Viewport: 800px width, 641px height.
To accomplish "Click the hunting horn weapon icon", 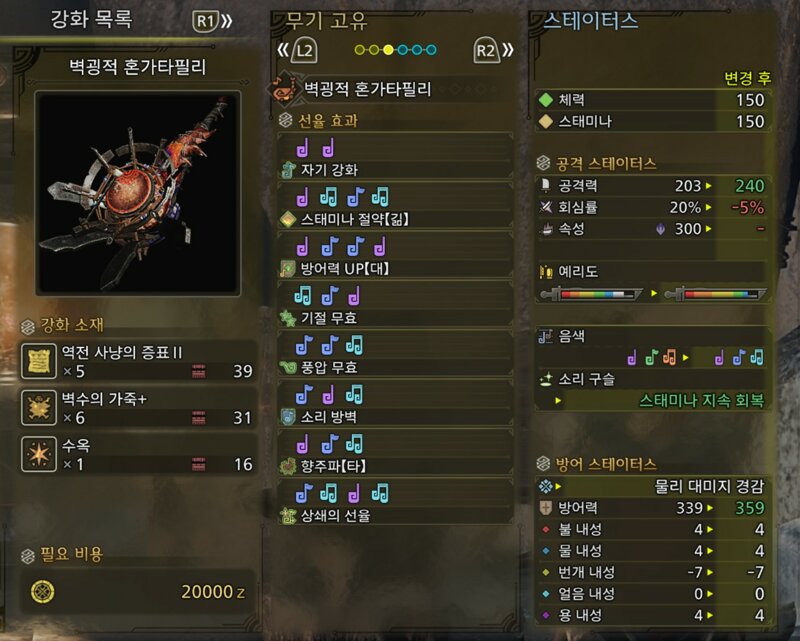I will 285,89.
